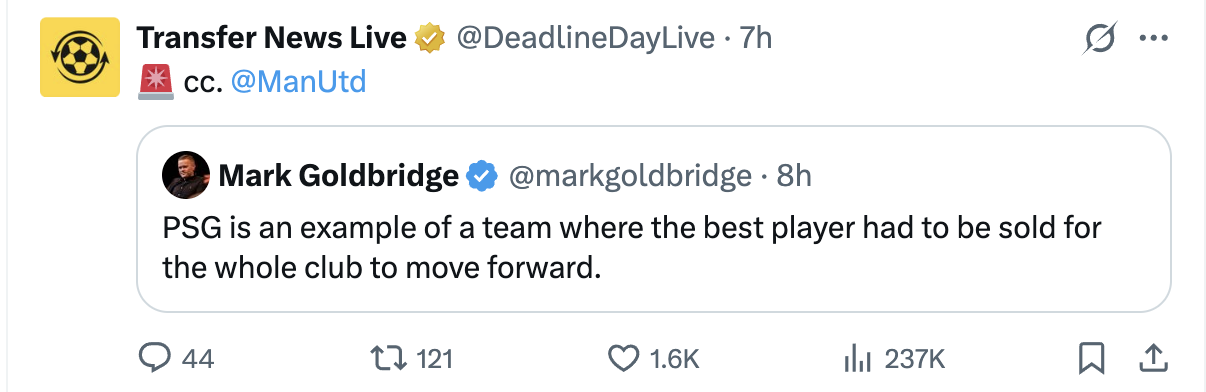
Task: Click Mark Goldbridge's name in the quote
Action: (338, 176)
